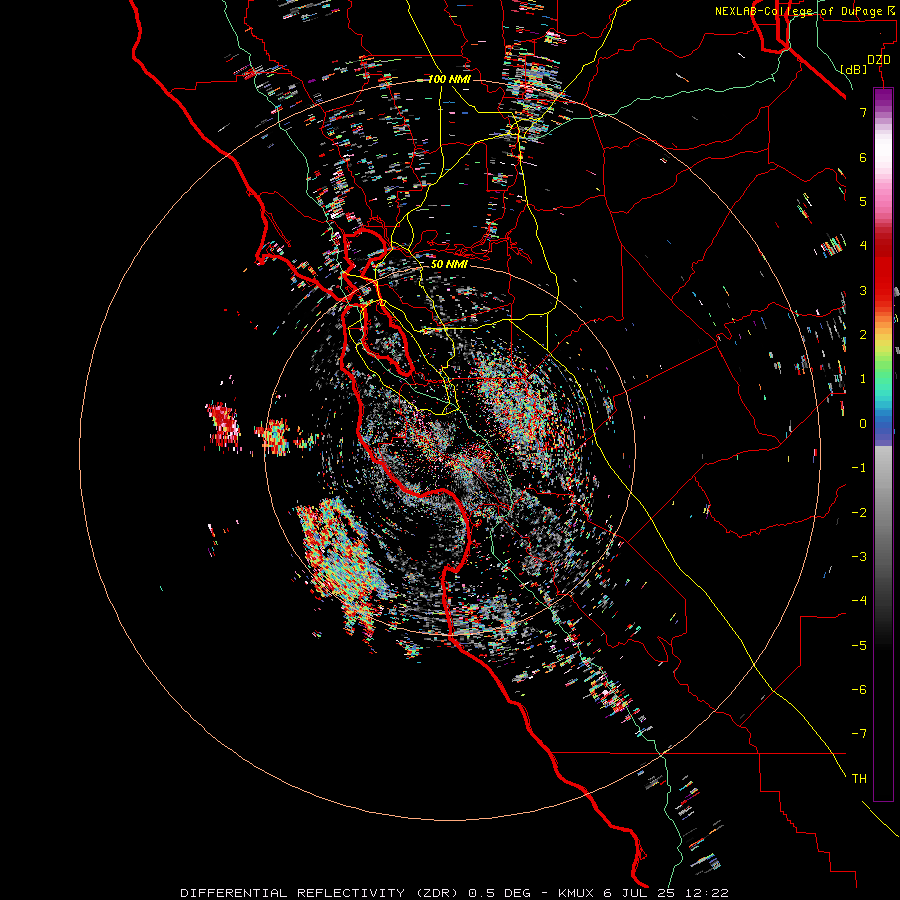Click the TH threshold label on colorbar
Image resolution: width=900 pixels, height=900 pixels.
(859, 778)
